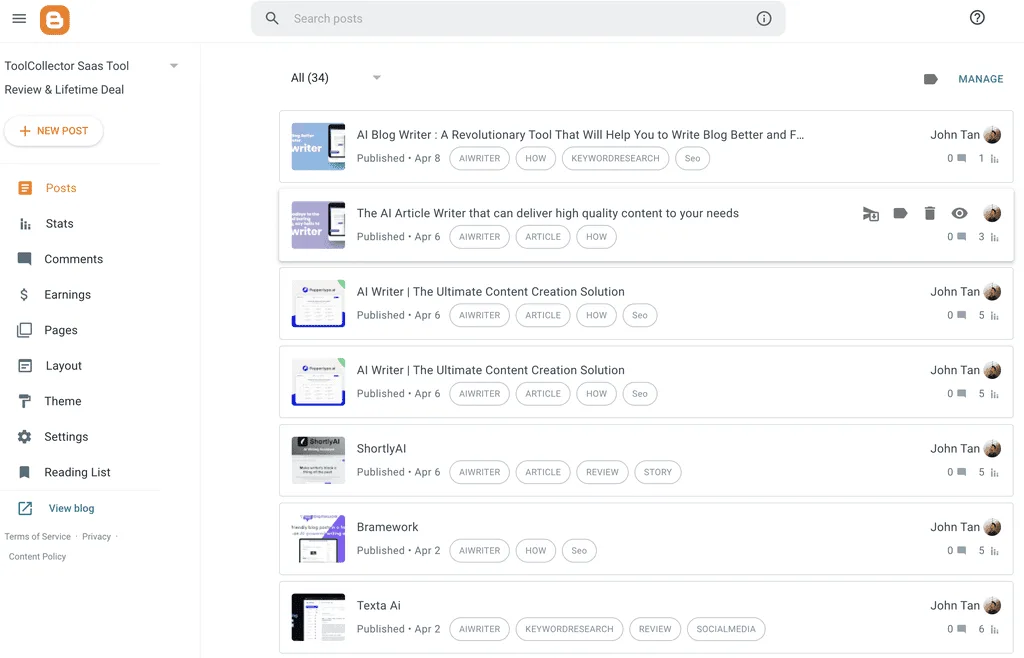Delete the AI Article Writer post
The width and height of the screenshot is (1024, 658).
click(x=930, y=213)
